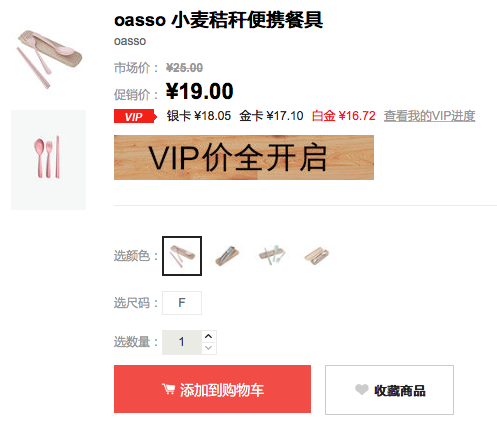Screen dimensions: 497x421
Task: Select the pink cutlery color option
Action: (182, 256)
